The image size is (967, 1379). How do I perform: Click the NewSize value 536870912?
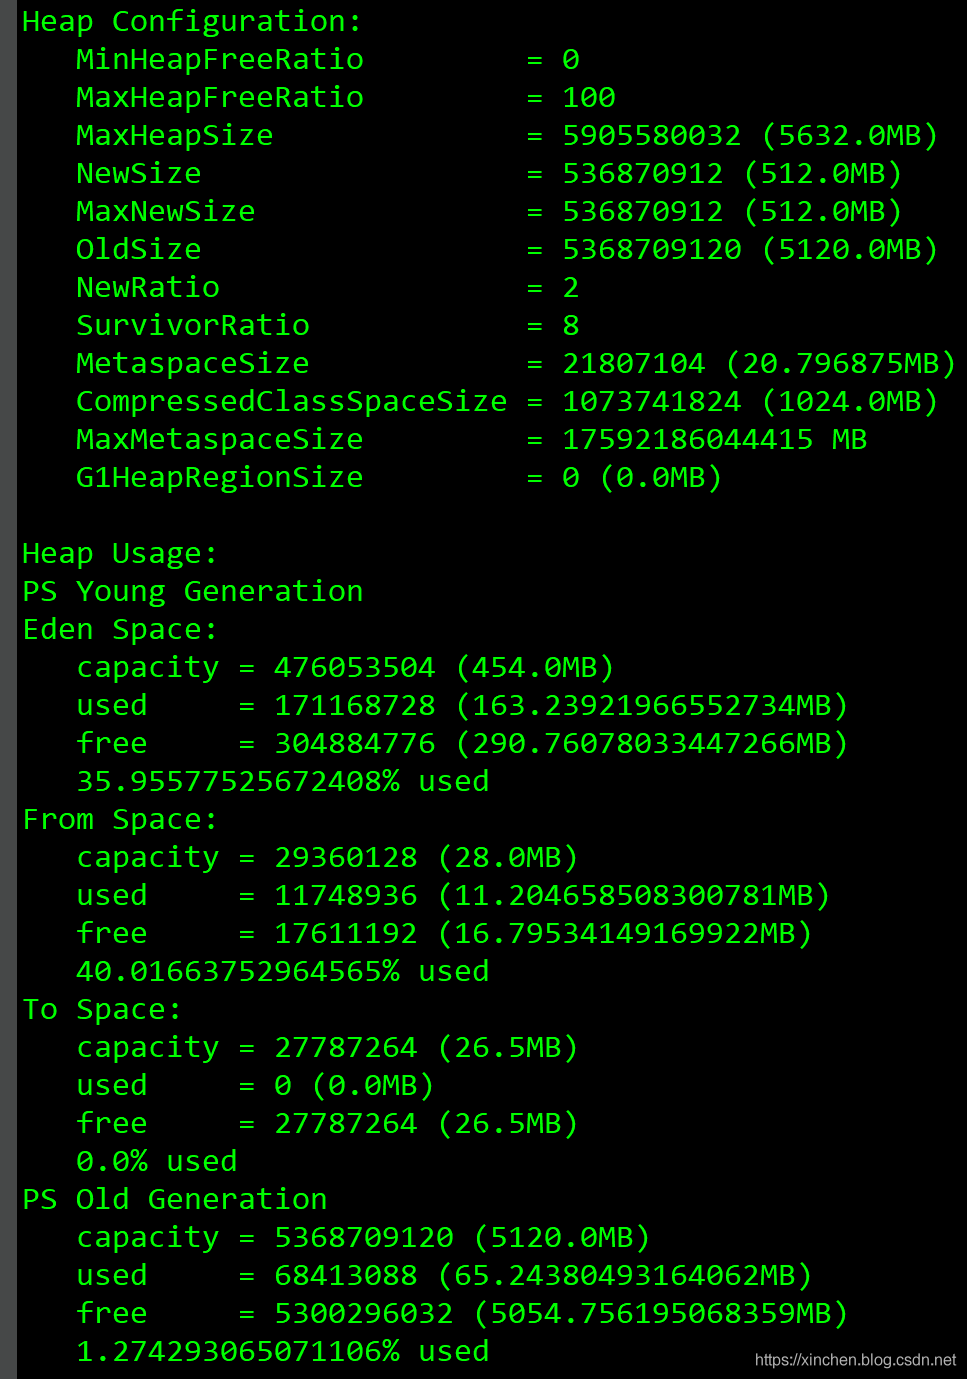point(642,173)
